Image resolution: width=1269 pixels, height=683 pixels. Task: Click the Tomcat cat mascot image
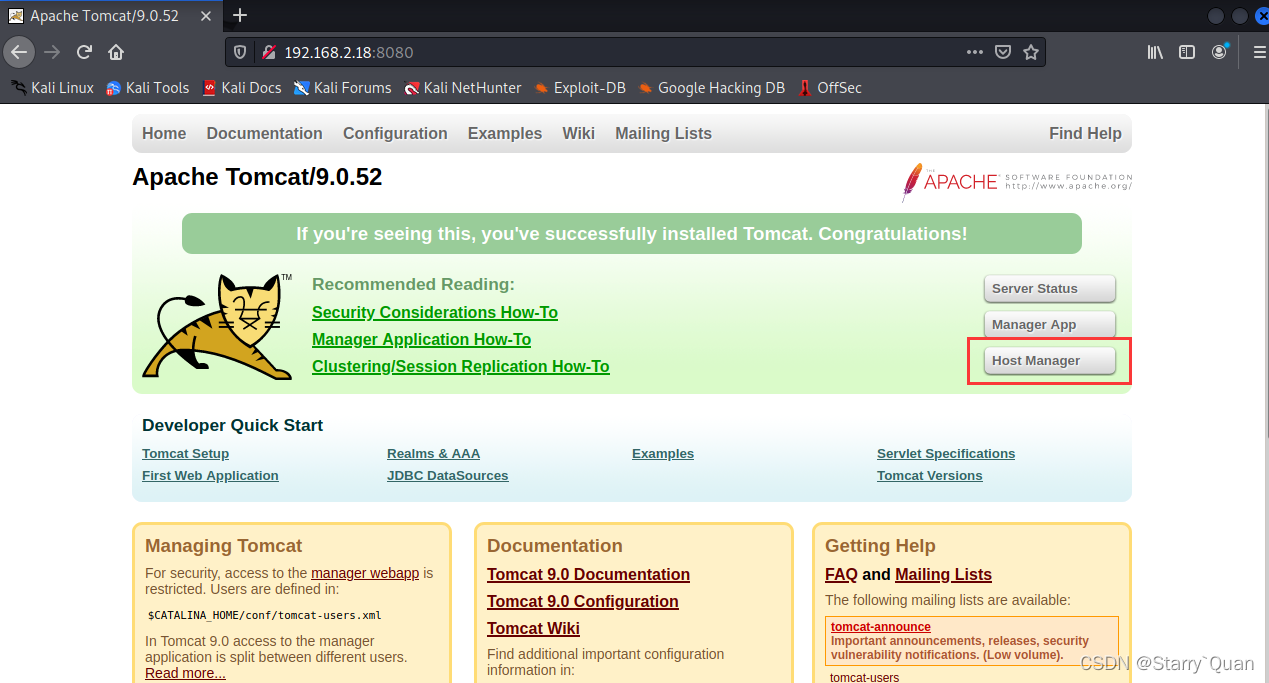click(x=217, y=326)
